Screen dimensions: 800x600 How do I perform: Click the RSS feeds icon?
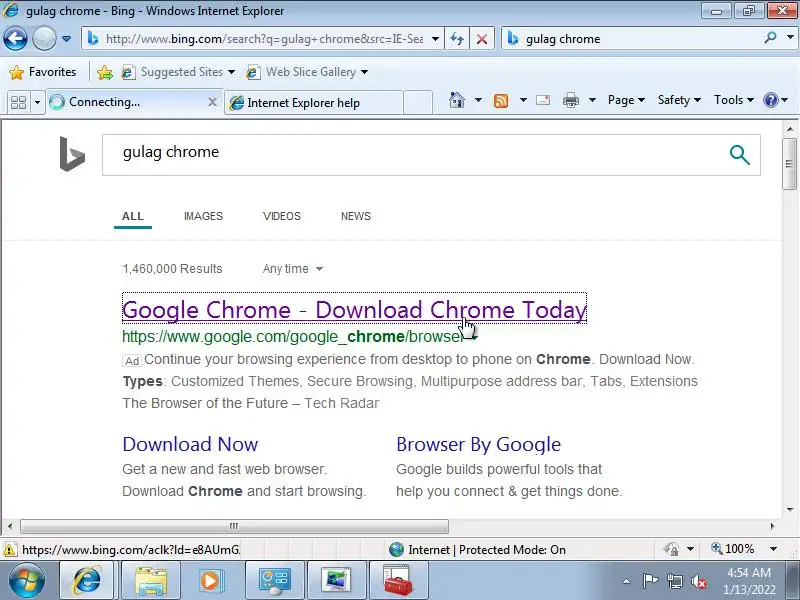click(501, 101)
